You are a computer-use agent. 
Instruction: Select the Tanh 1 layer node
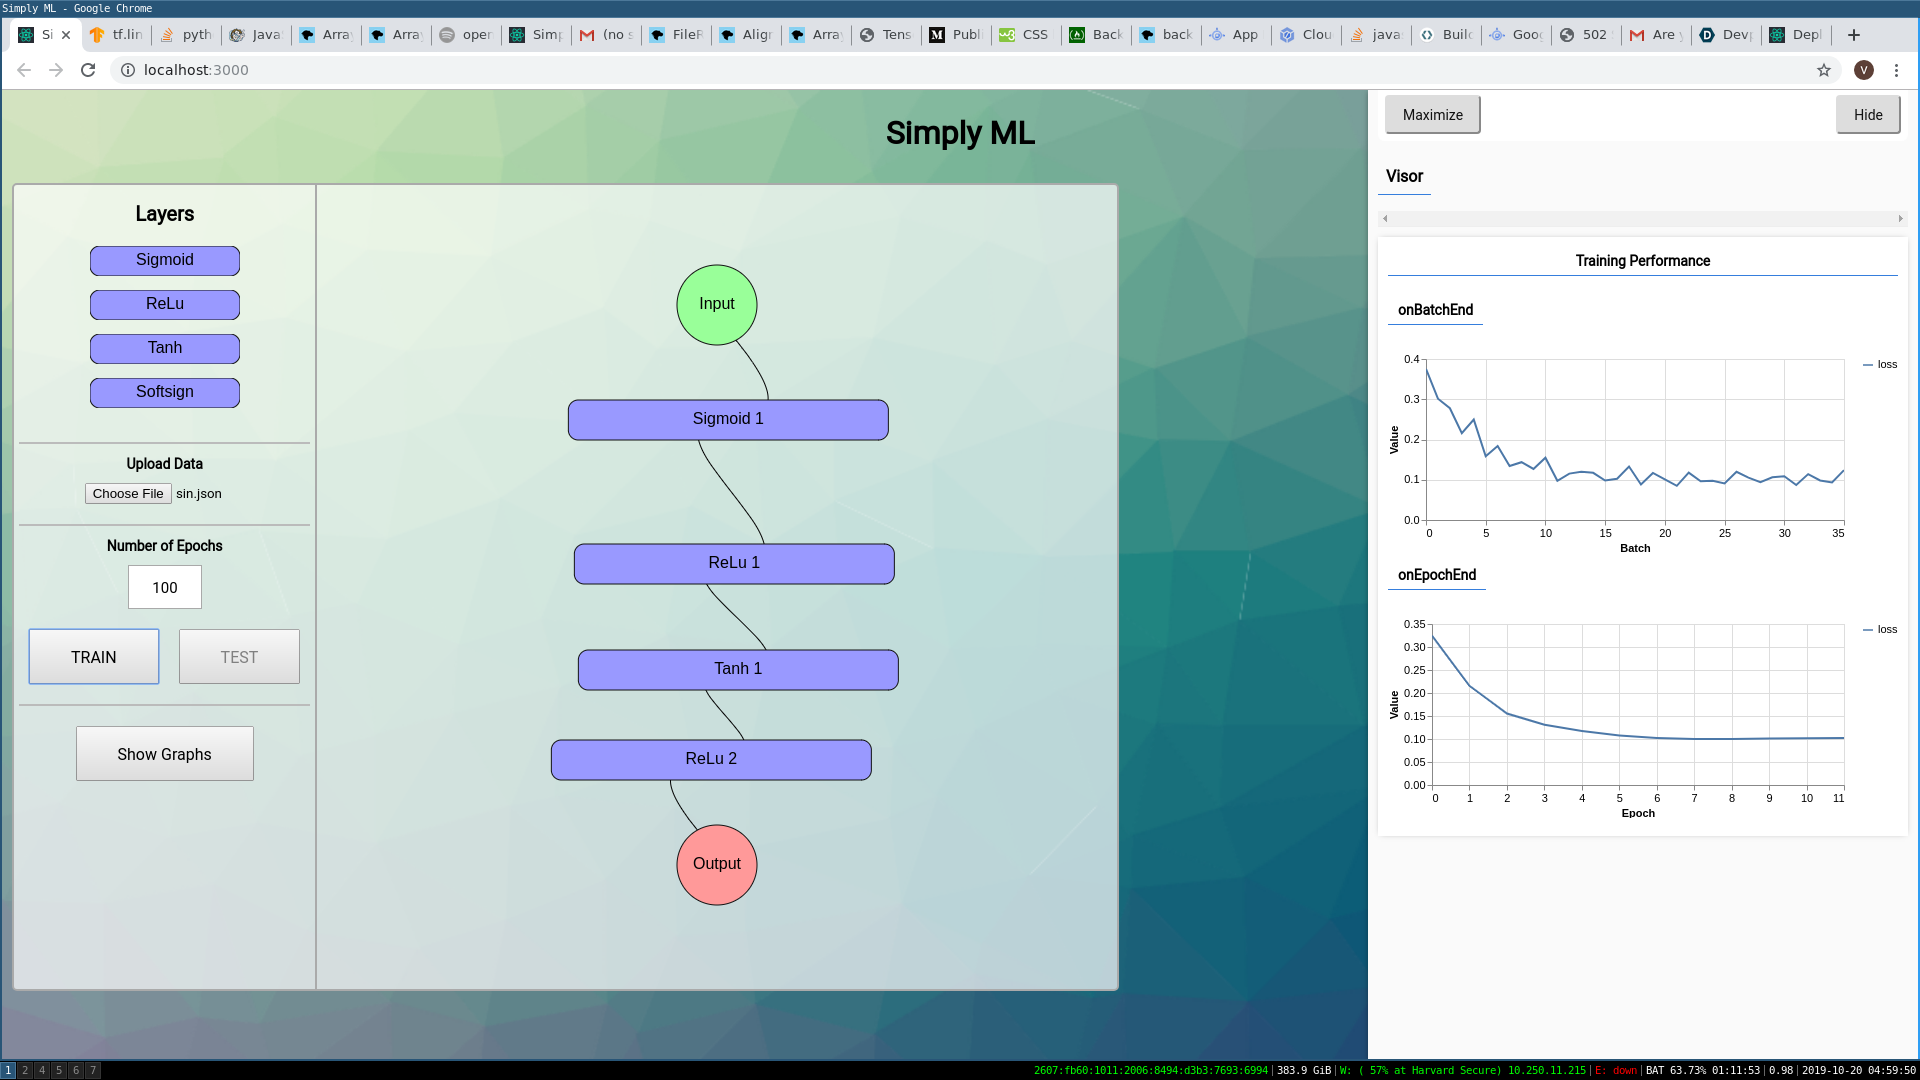tap(738, 669)
